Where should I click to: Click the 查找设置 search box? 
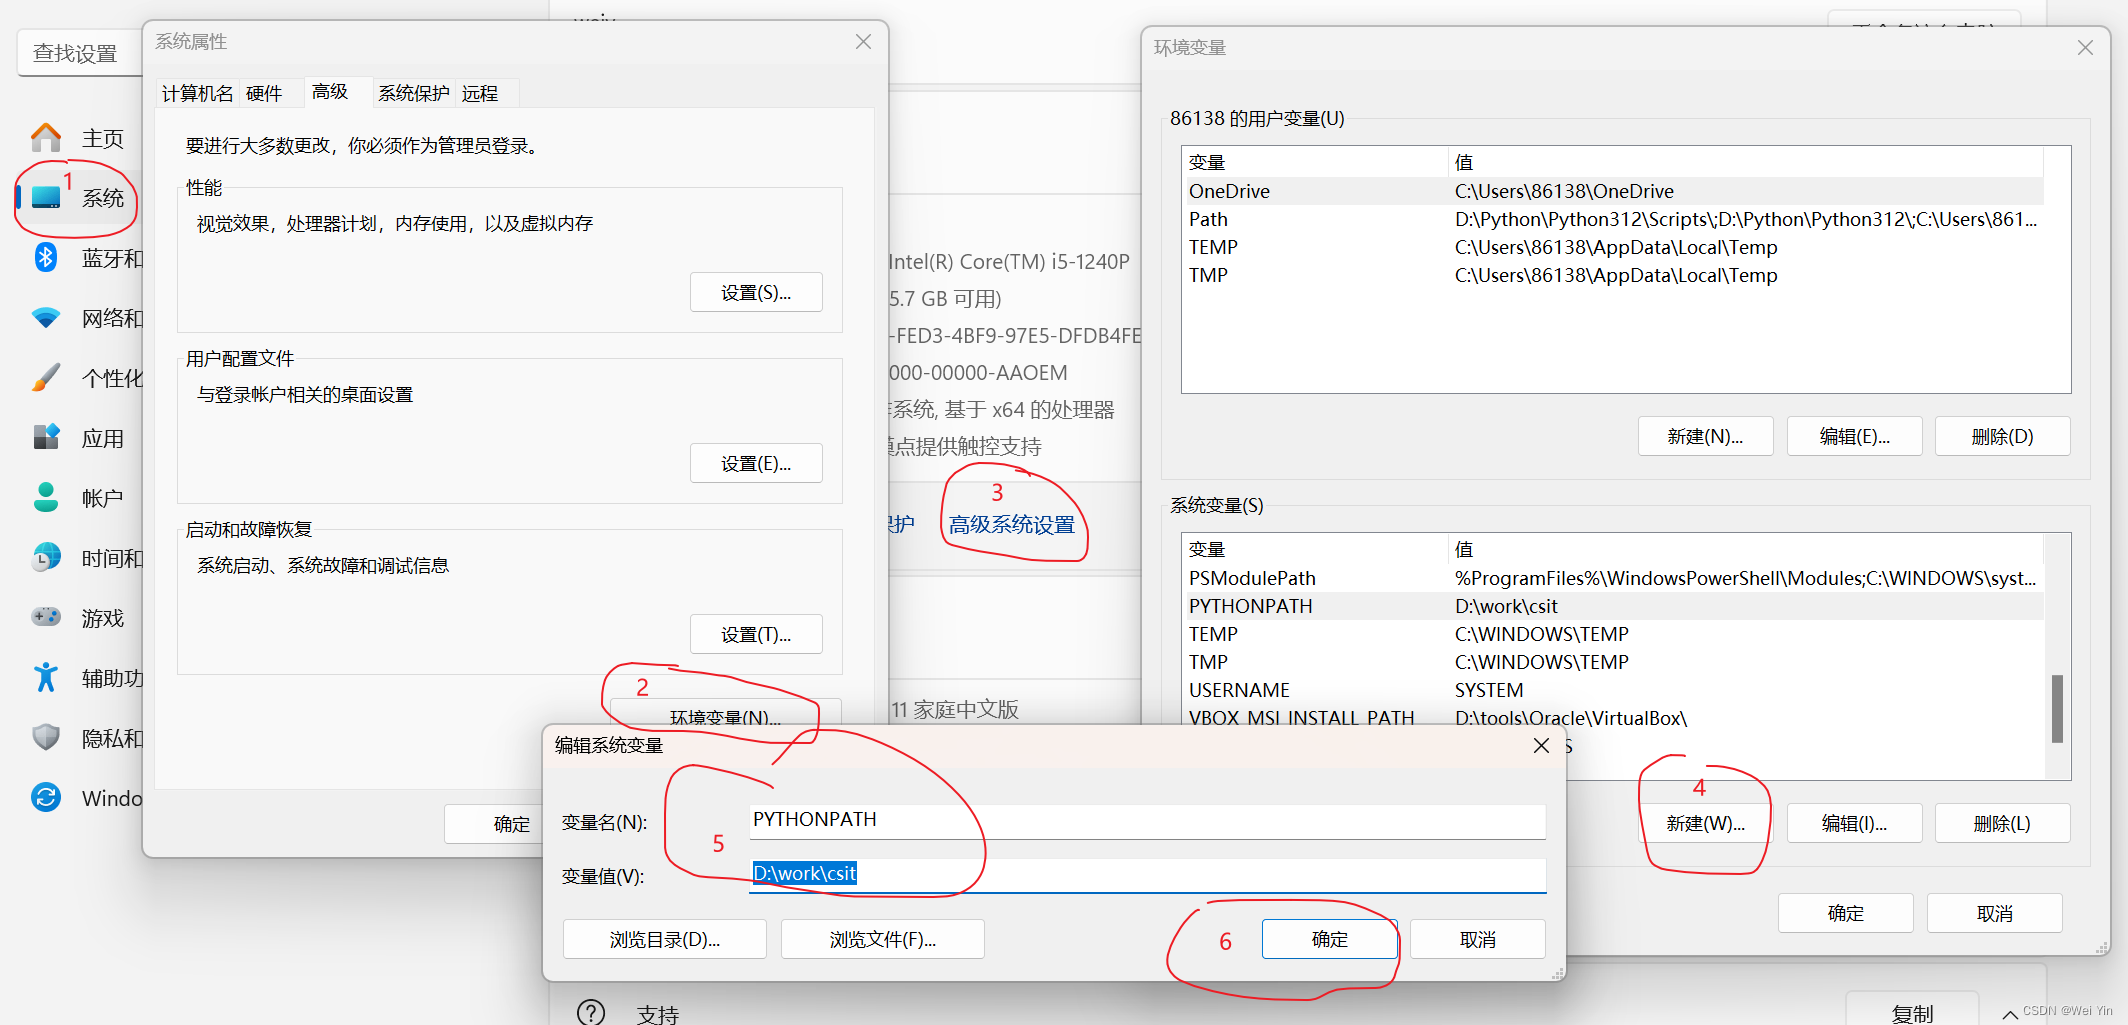(80, 53)
